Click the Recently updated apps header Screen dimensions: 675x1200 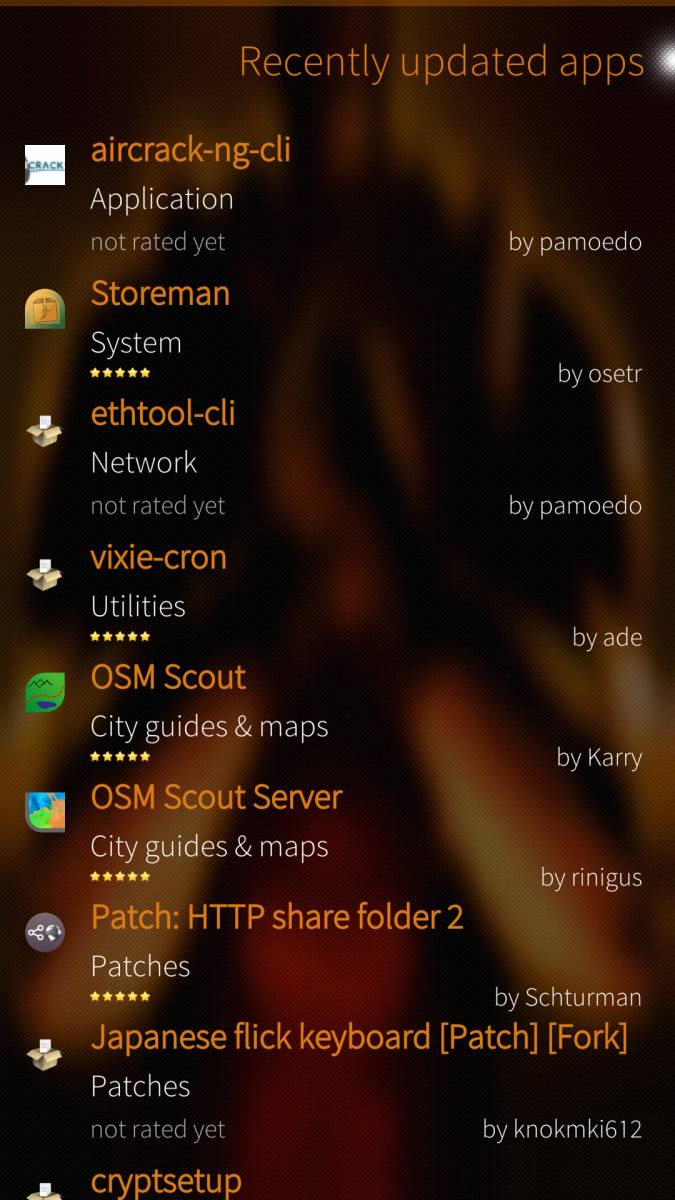point(441,62)
